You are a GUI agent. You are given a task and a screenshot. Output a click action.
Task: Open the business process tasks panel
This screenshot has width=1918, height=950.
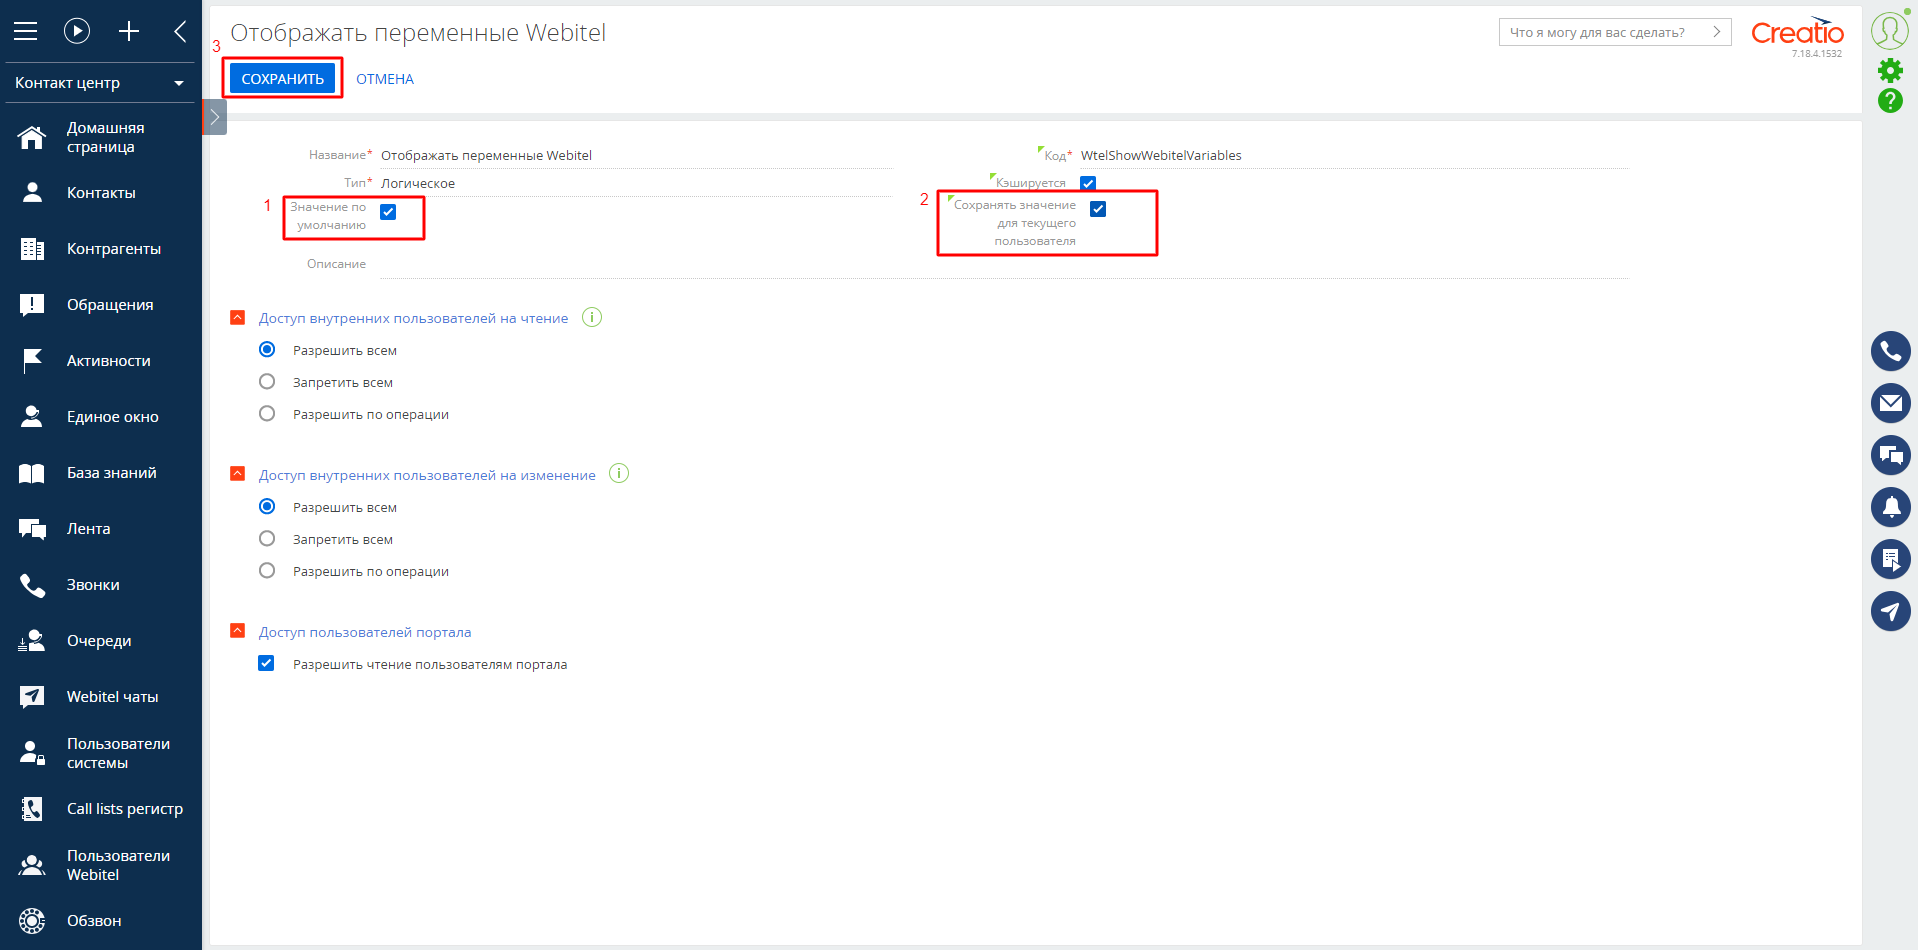[x=1890, y=559]
